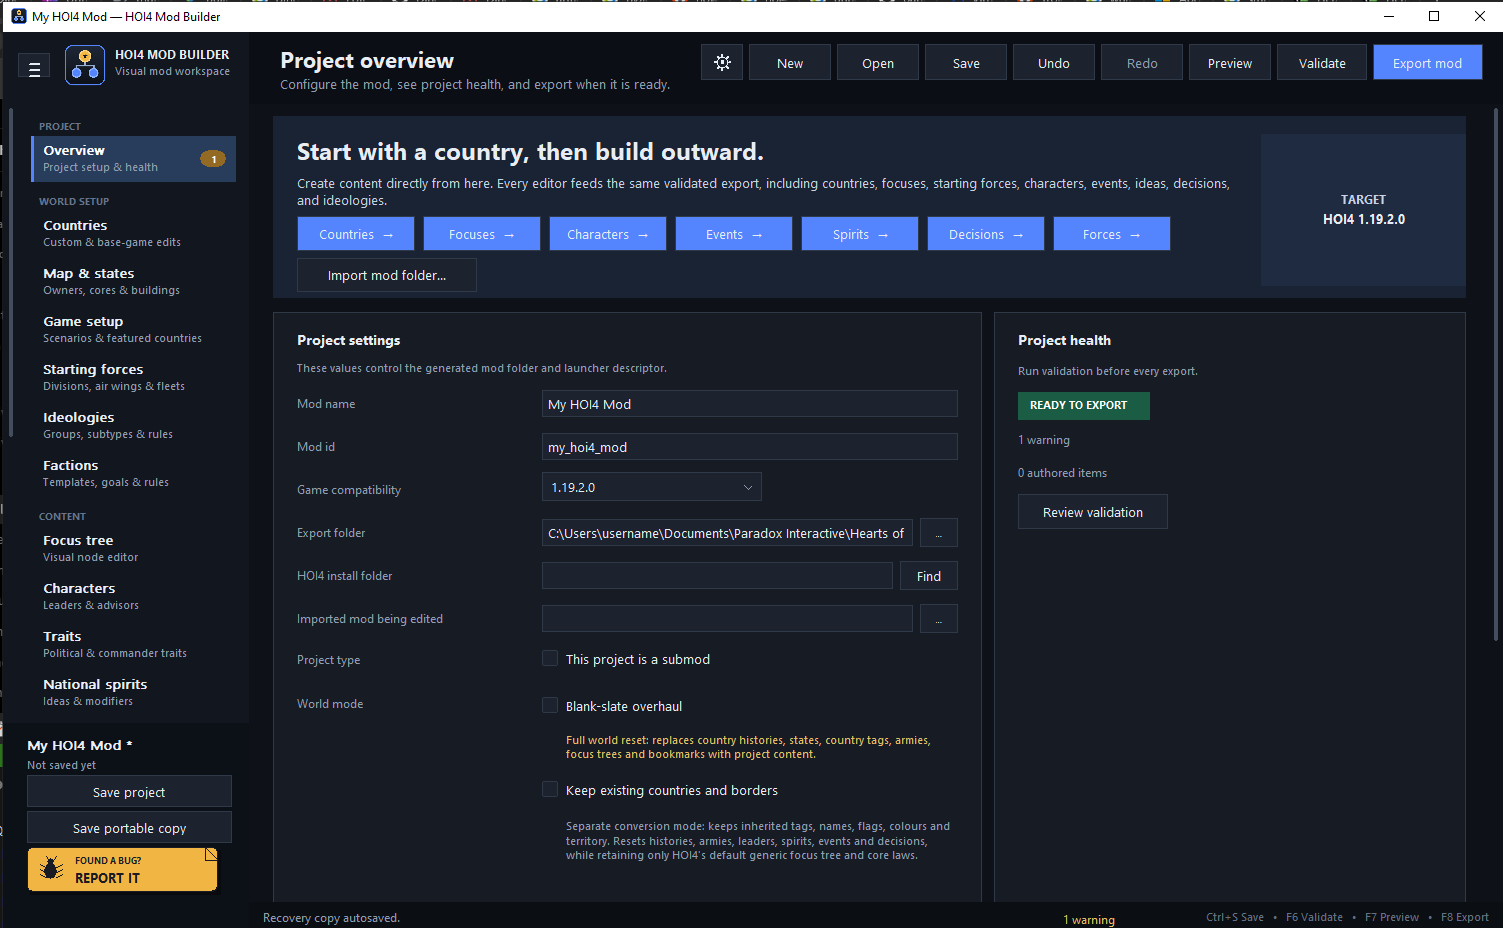Click the Export folder path field
Viewport: 1503px width, 928px height.
coord(727,533)
